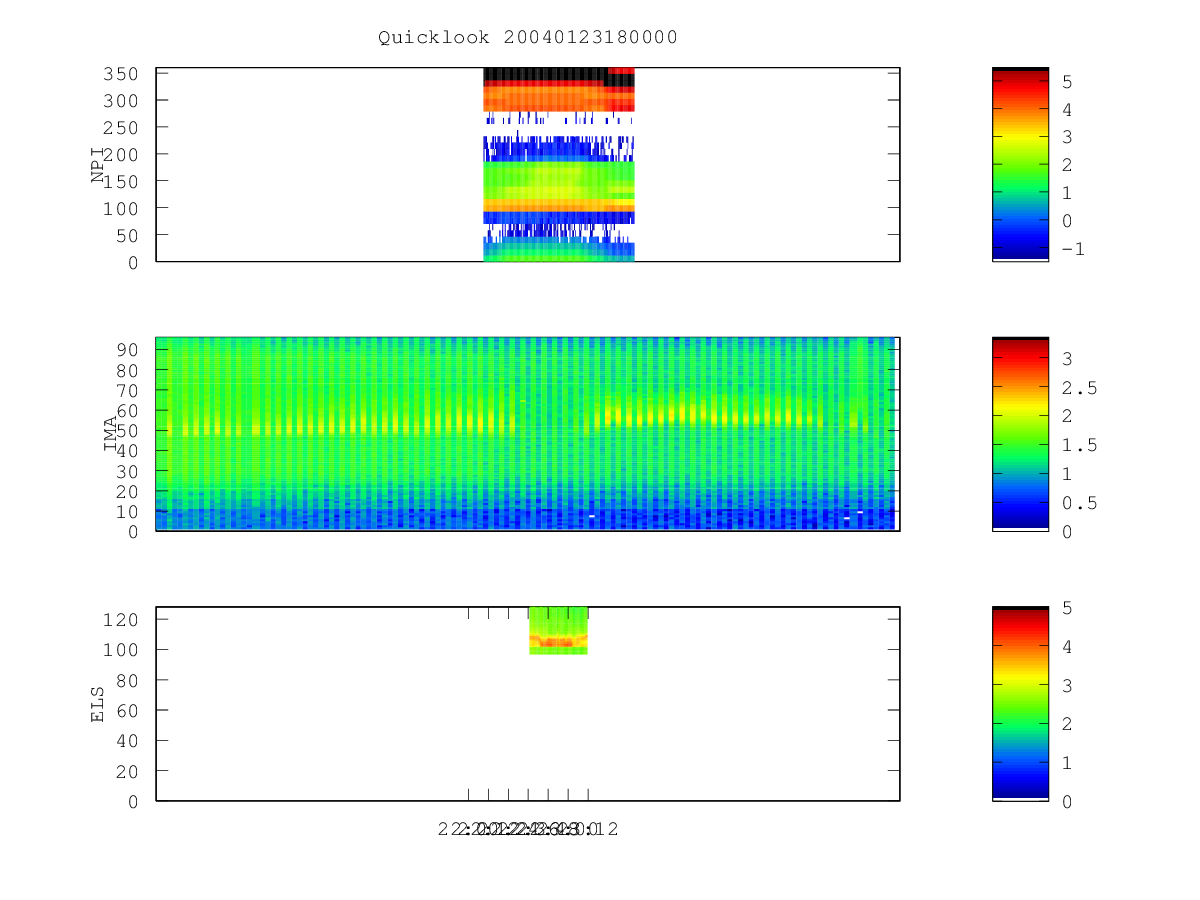Click the 2.5 label on IMA color bar
The image size is (1200, 900).
tap(1080, 388)
